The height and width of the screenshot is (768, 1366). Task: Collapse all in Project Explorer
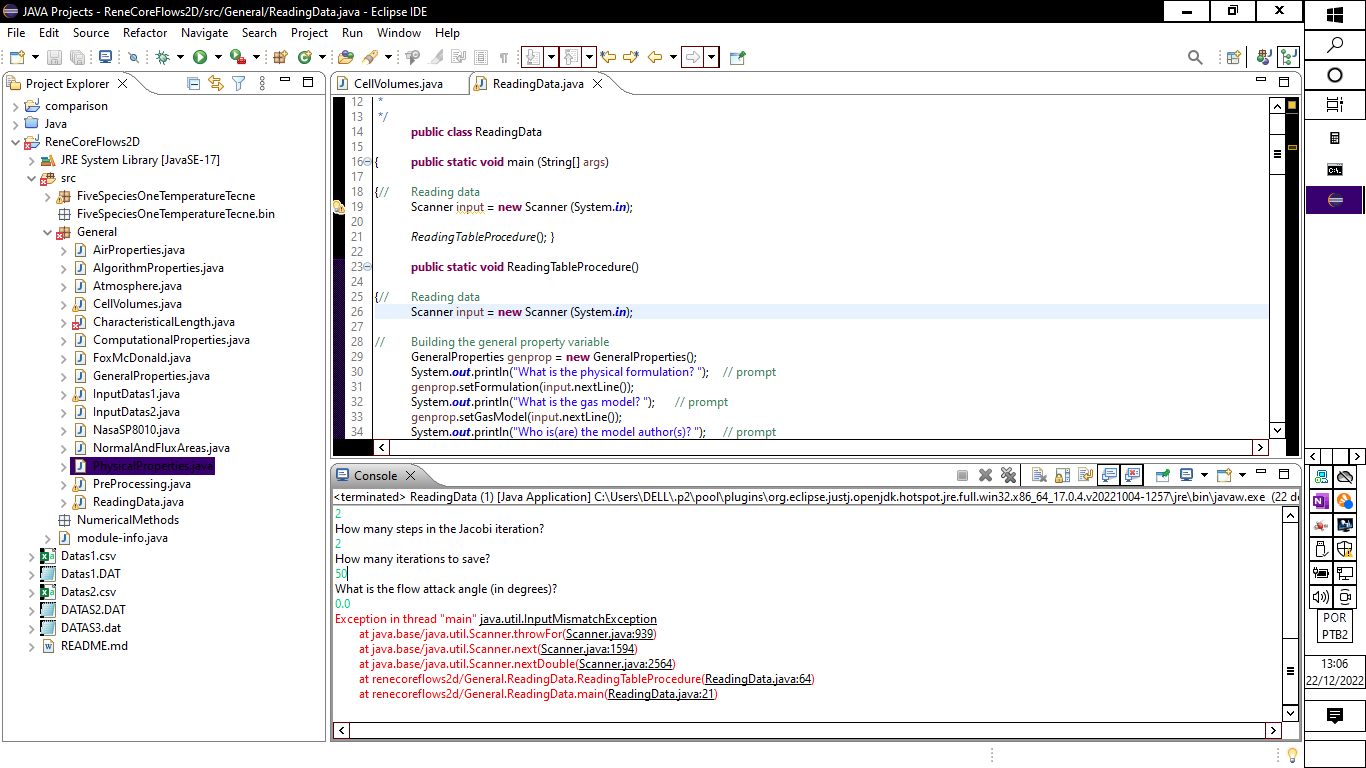[x=194, y=84]
